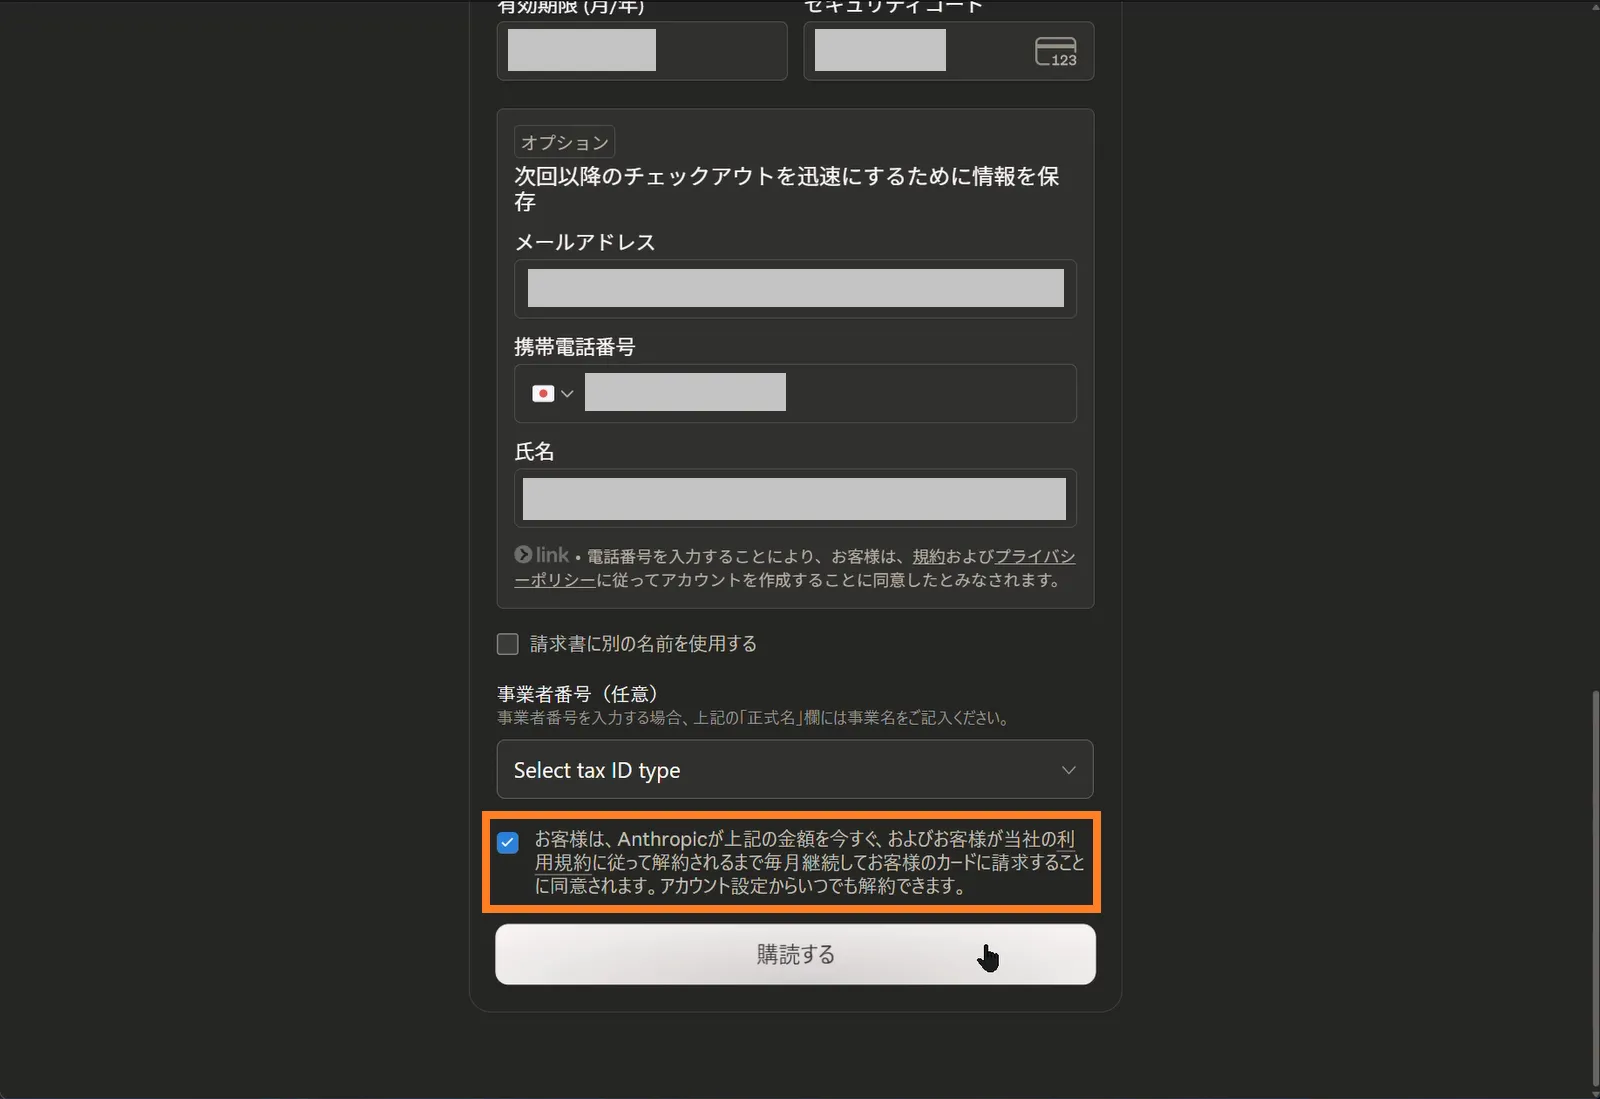Click the 氏名 name input field
This screenshot has width=1600, height=1099.
795,498
